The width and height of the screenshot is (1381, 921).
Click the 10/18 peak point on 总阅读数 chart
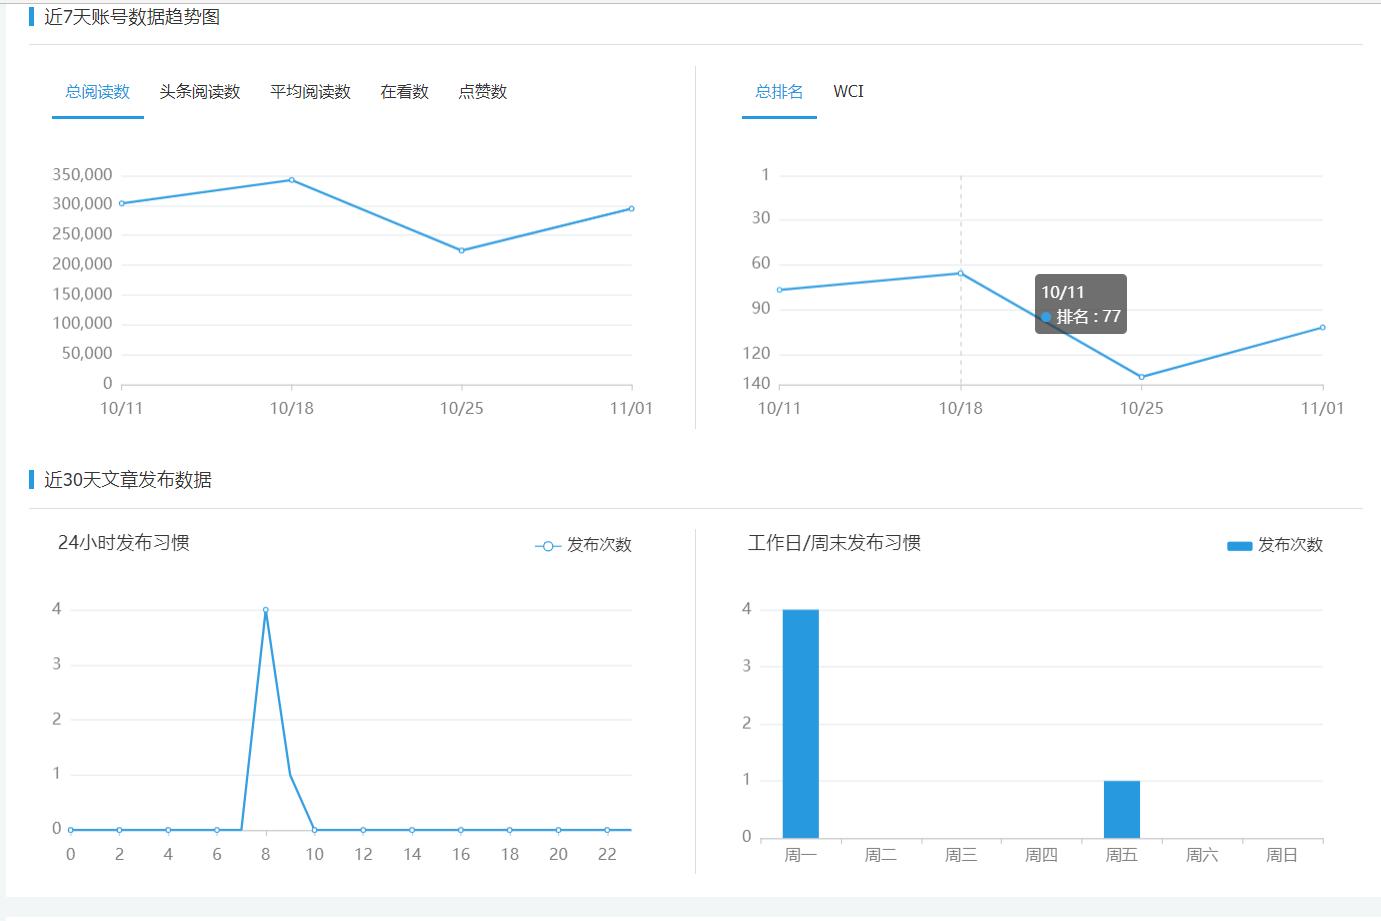point(291,180)
